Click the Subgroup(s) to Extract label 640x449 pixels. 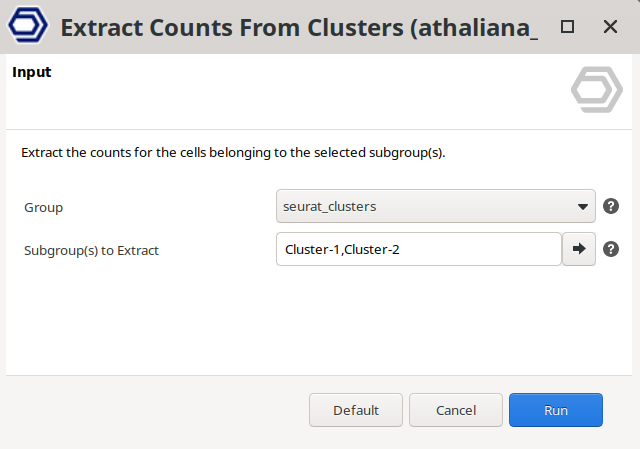click(x=92, y=250)
